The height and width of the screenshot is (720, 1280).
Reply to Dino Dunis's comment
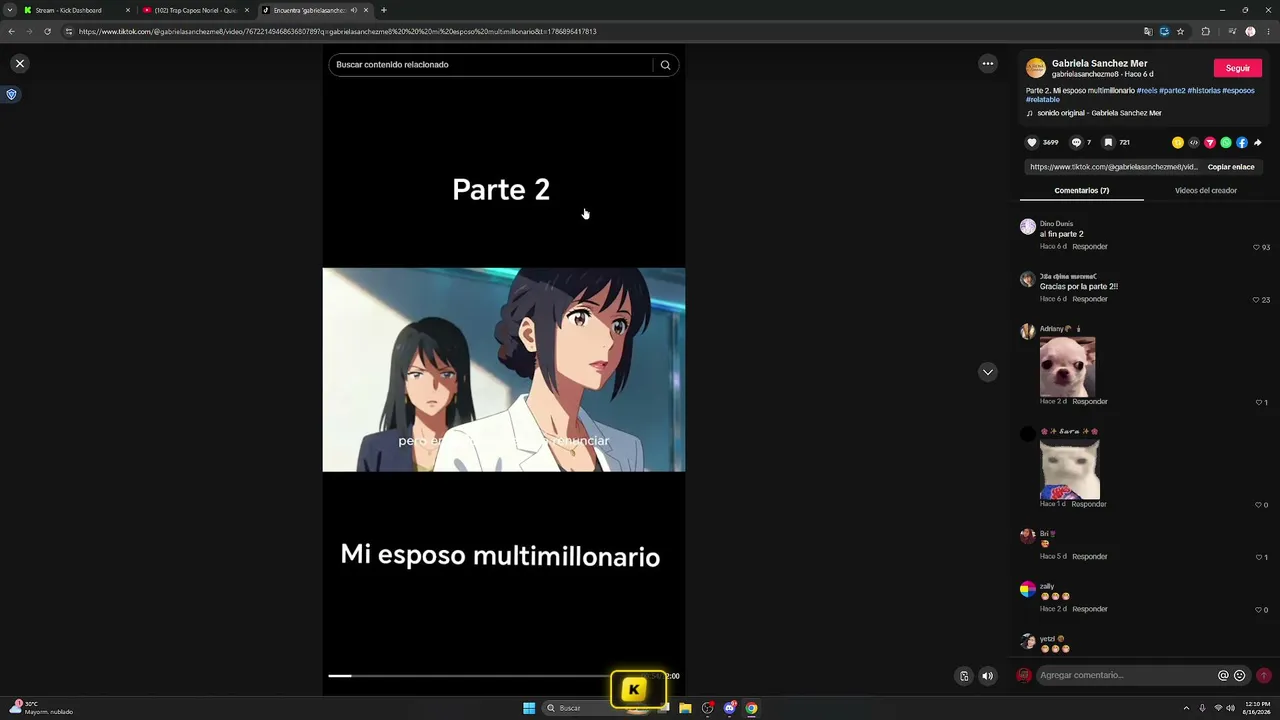(x=1090, y=247)
